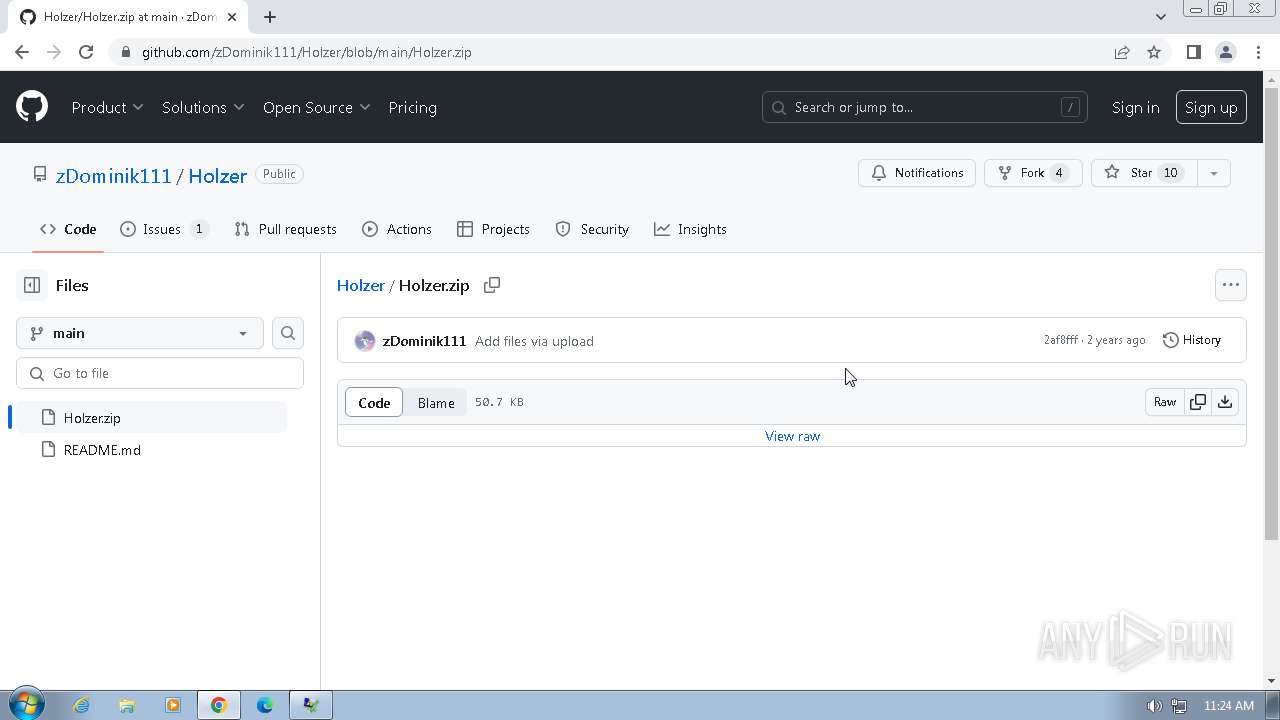Viewport: 1280px width, 720px height.
Task: Open Internet Explorer from taskbar
Action: [x=81, y=705]
